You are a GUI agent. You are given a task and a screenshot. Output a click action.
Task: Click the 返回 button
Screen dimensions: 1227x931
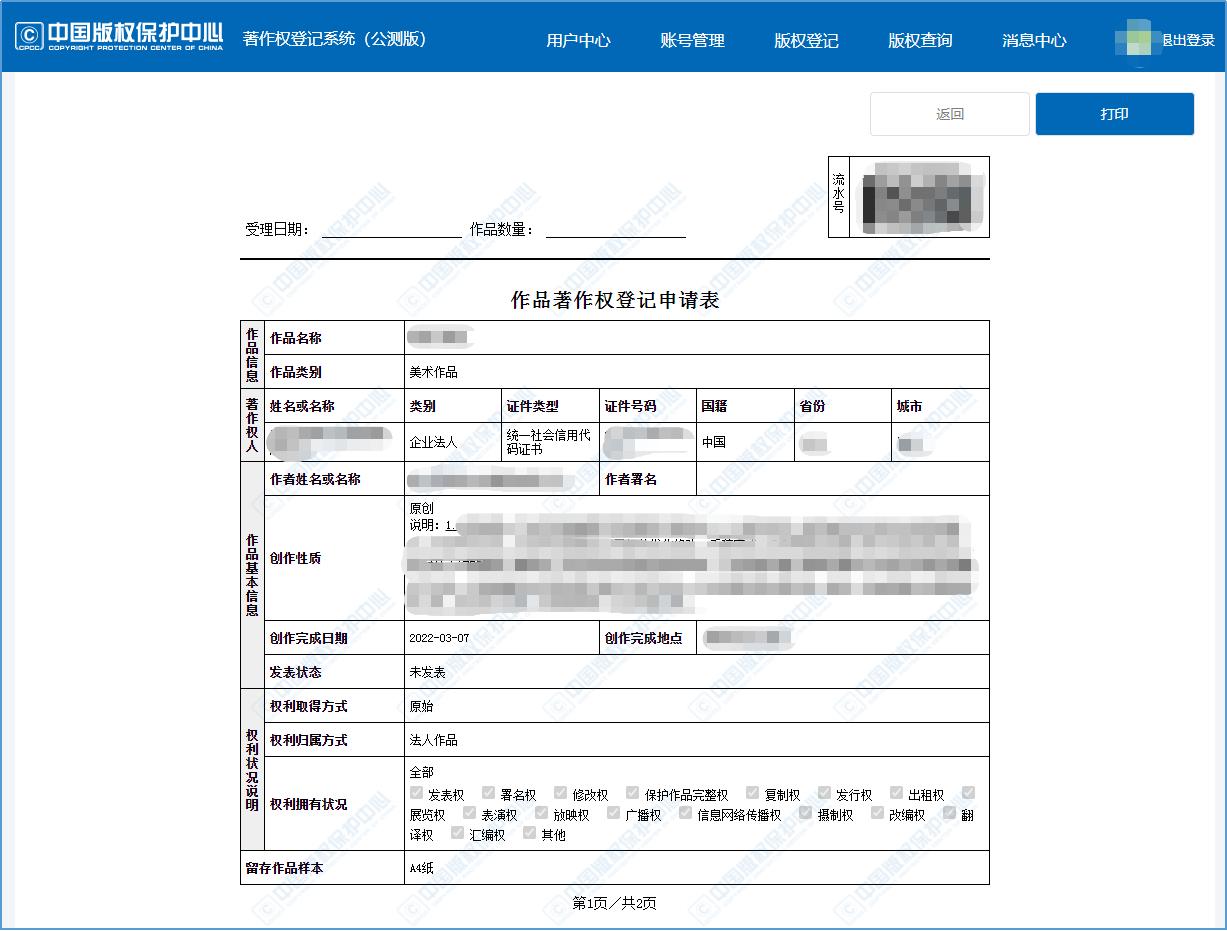948,113
